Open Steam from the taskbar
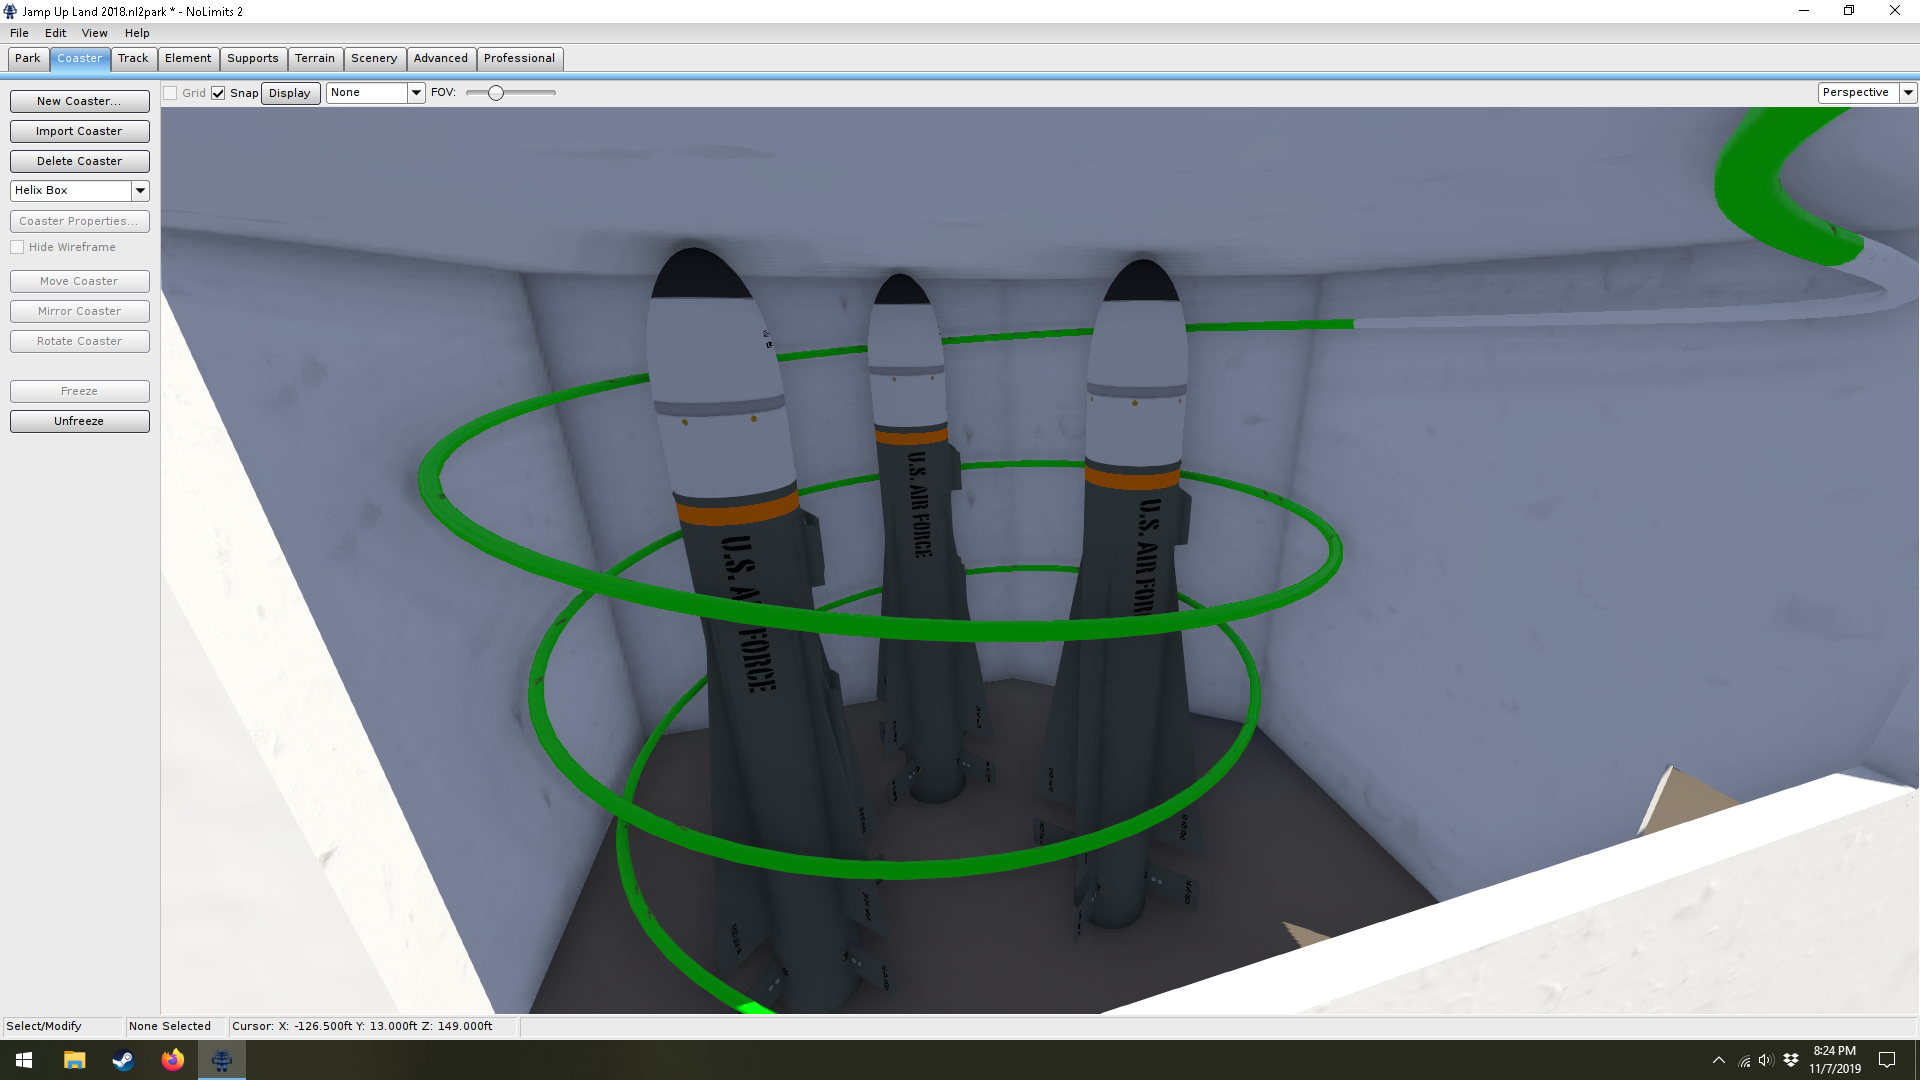The width and height of the screenshot is (1920, 1080). [123, 1060]
